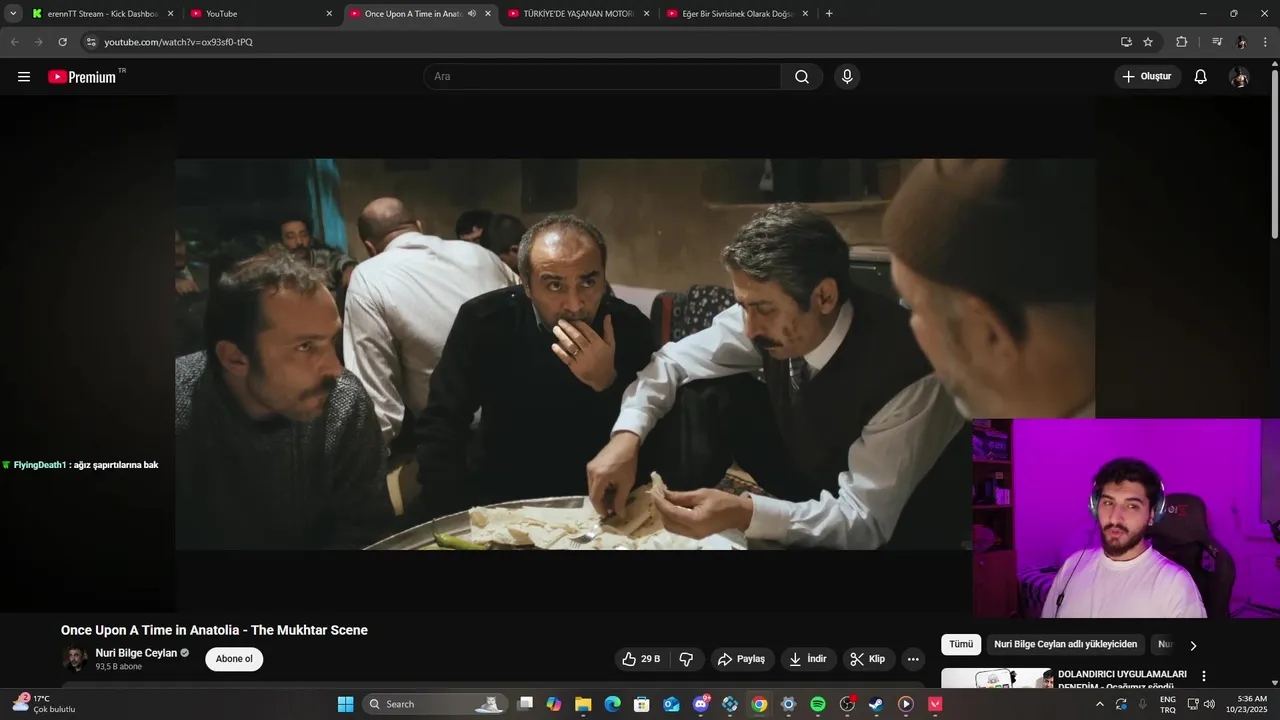Open the weather widget showing 17°C

pos(43,704)
